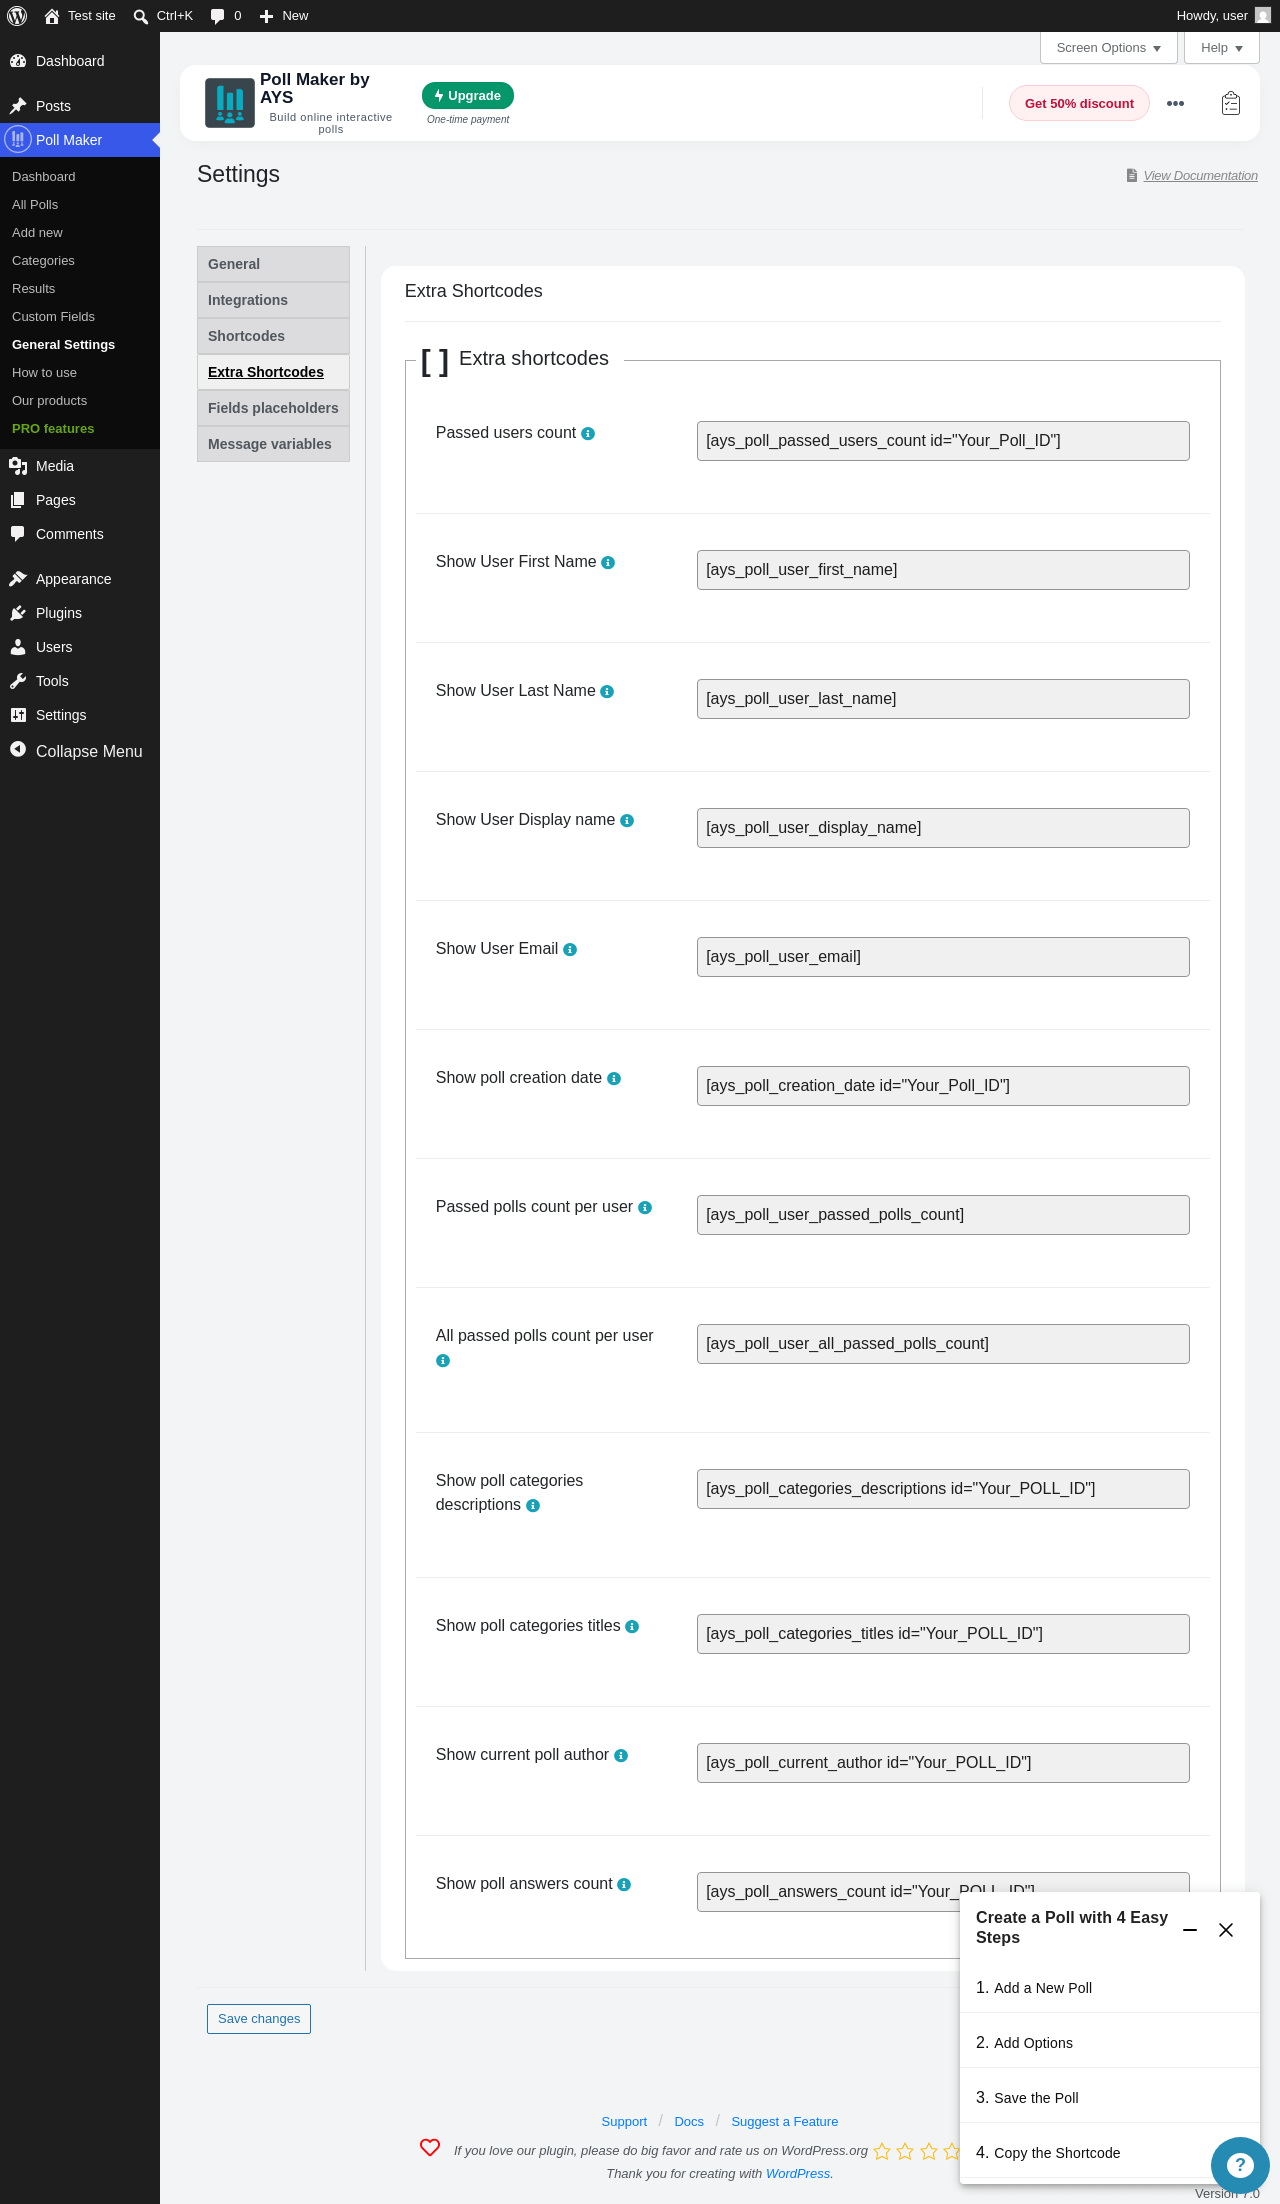Open All Polls submenu item
The height and width of the screenshot is (2204, 1280).
point(35,204)
